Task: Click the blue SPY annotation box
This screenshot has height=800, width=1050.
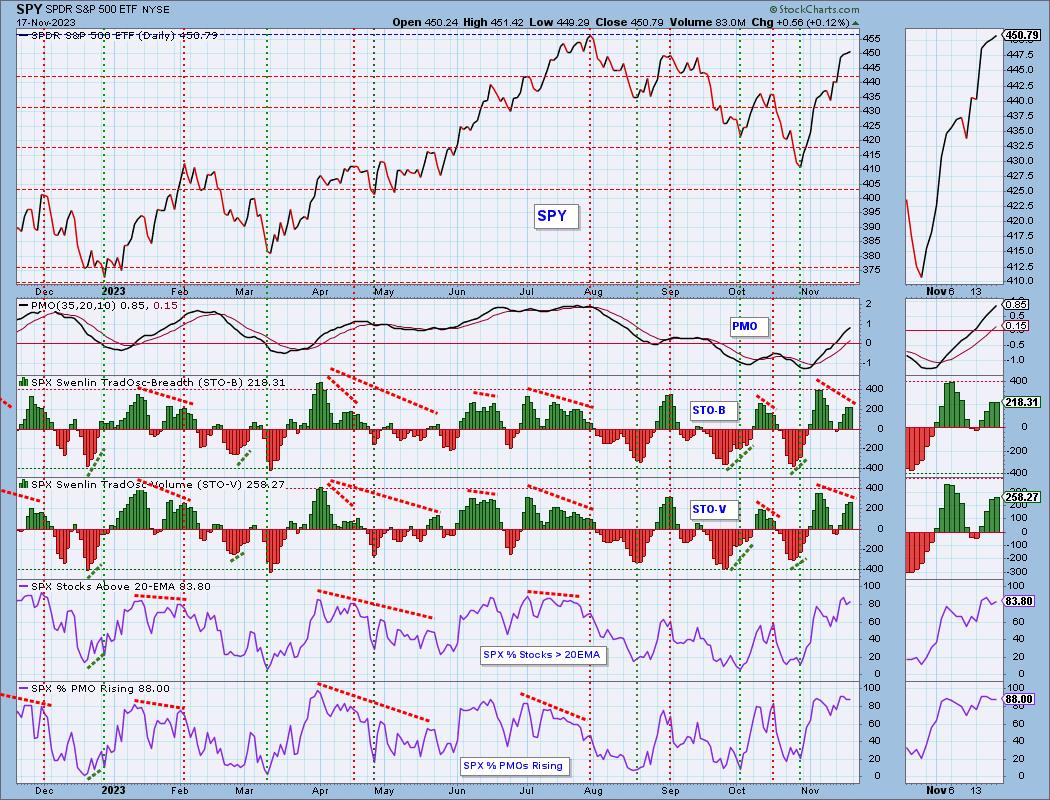Action: (x=555, y=216)
